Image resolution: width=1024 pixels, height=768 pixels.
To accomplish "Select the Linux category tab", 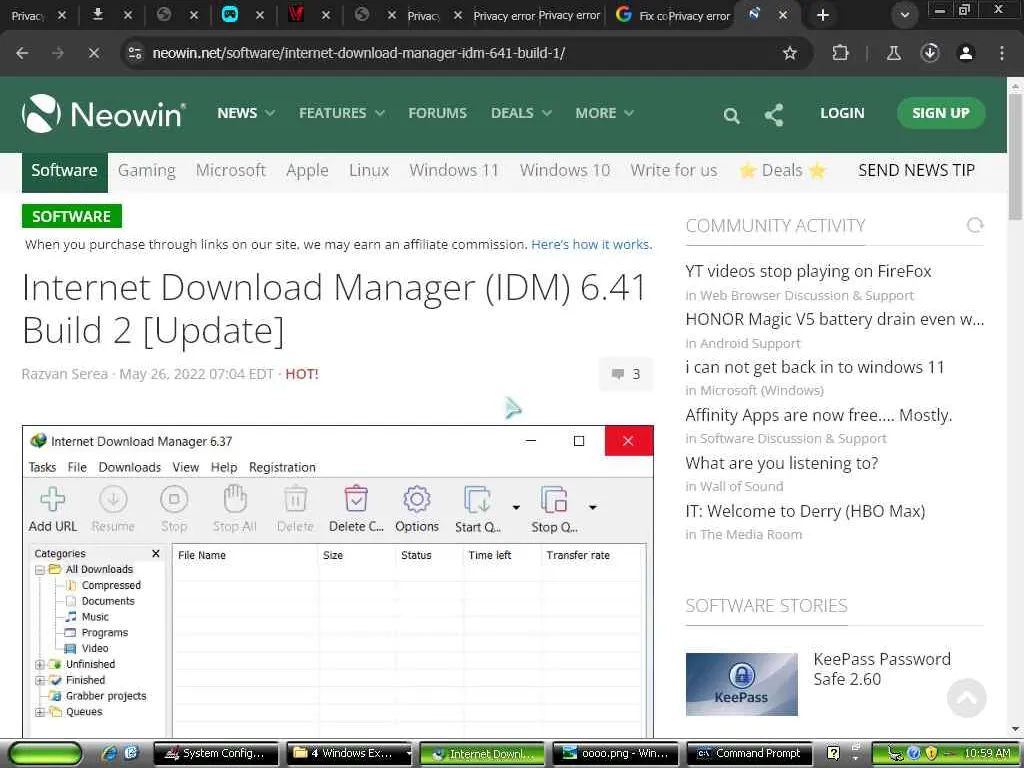I will pyautogui.click(x=369, y=170).
